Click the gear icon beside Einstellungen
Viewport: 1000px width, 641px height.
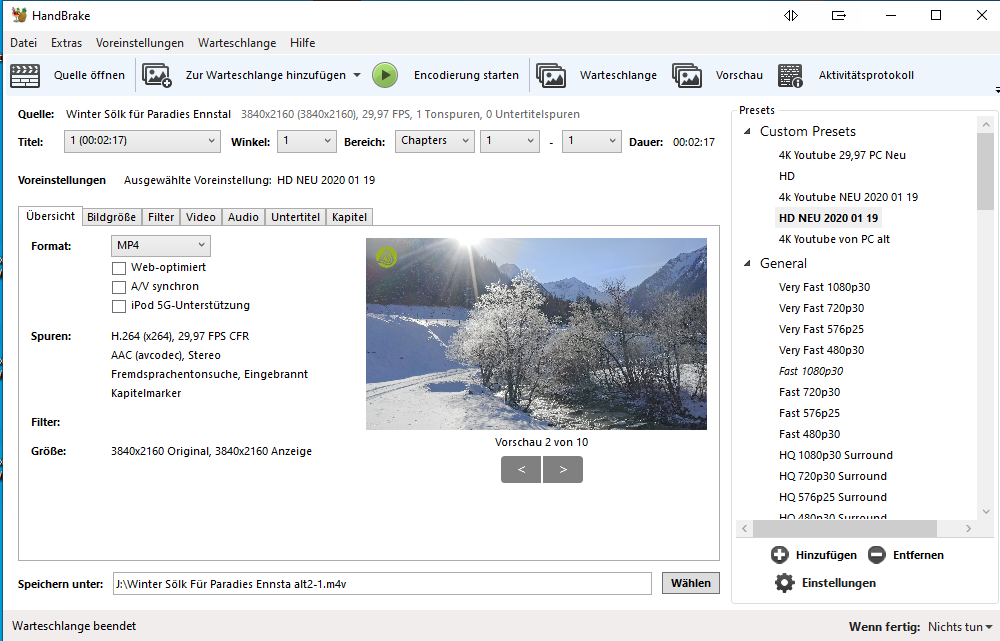[784, 583]
